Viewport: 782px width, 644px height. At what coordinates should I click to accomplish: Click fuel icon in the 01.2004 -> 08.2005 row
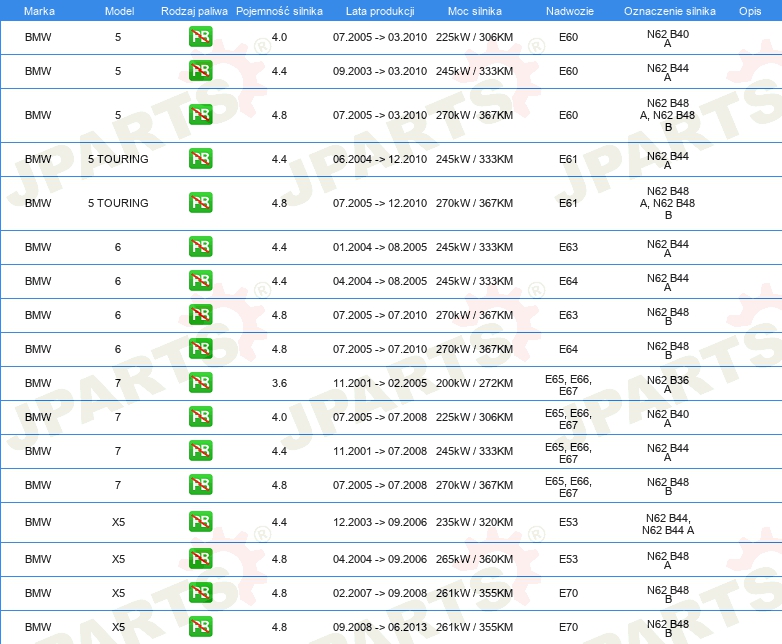pyautogui.click(x=200, y=246)
